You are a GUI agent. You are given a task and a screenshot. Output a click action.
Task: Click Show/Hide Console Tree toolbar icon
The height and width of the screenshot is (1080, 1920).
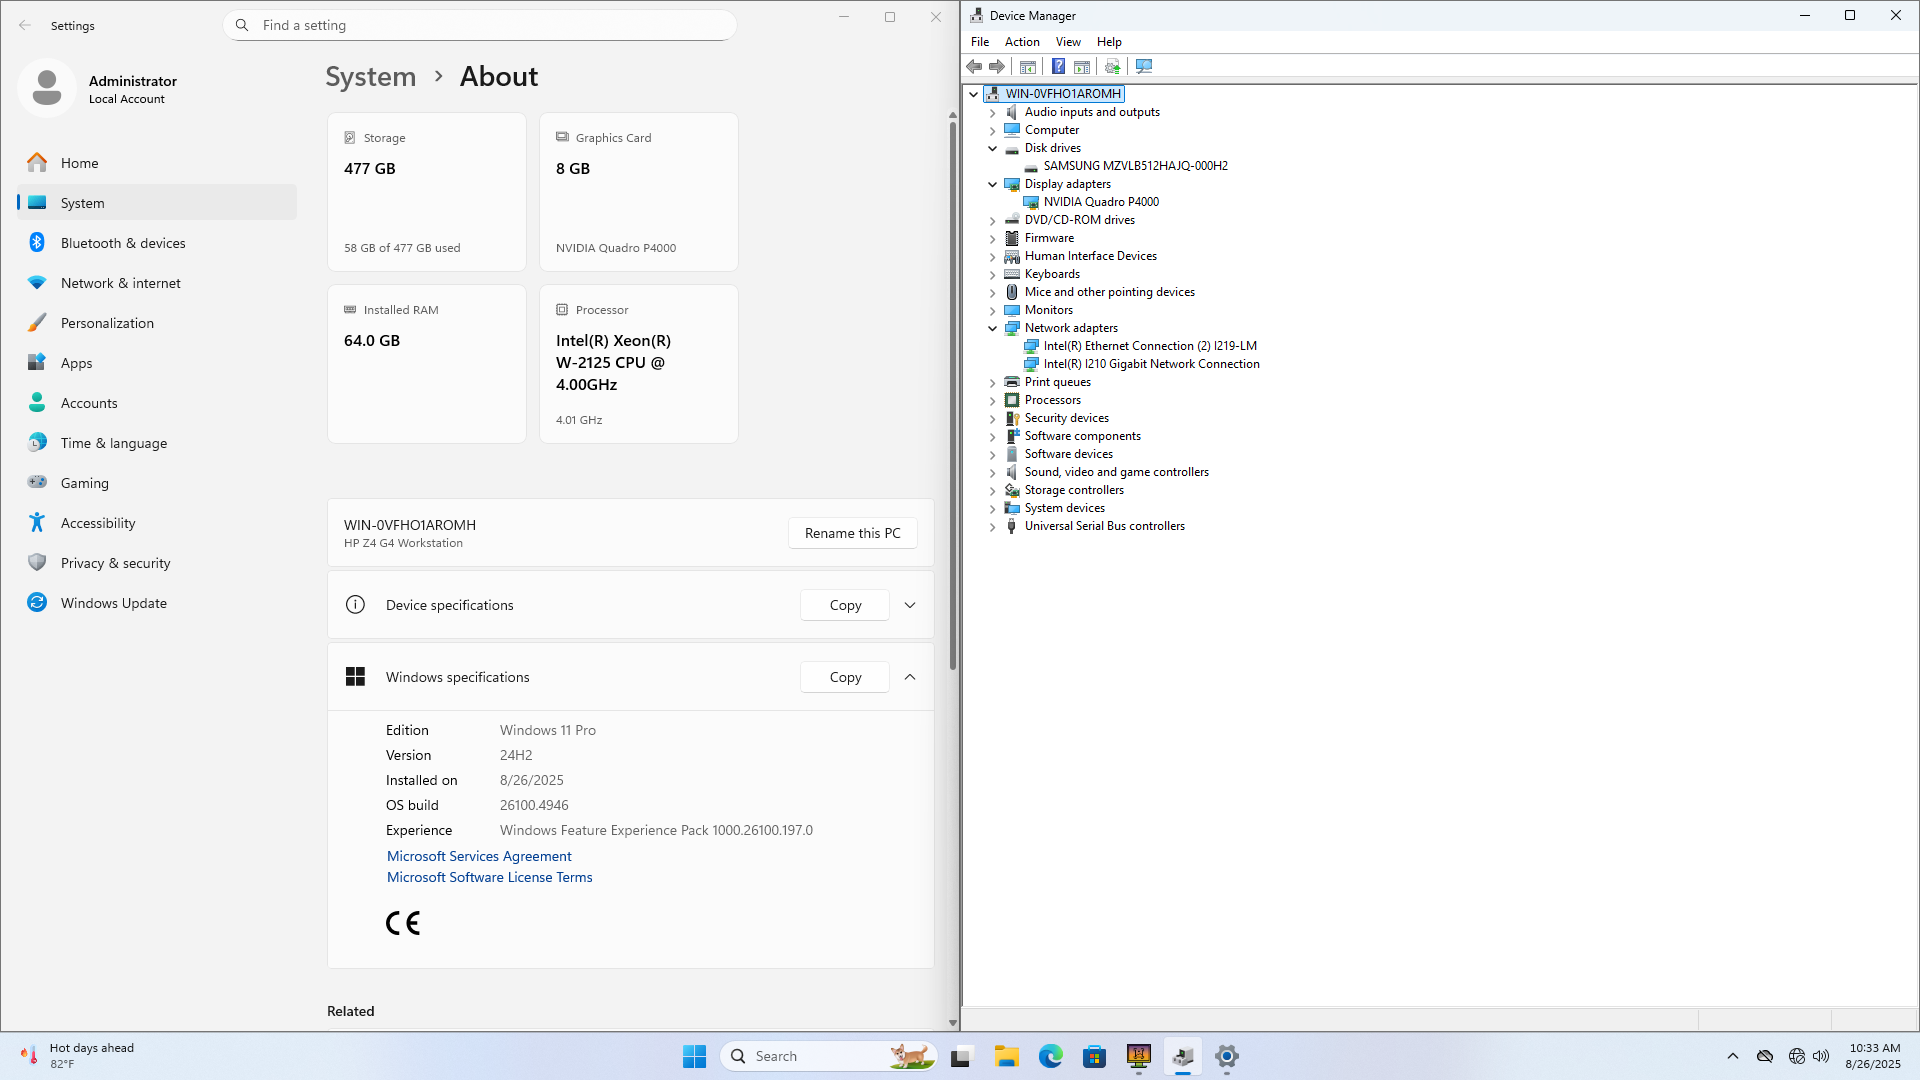[1027, 67]
